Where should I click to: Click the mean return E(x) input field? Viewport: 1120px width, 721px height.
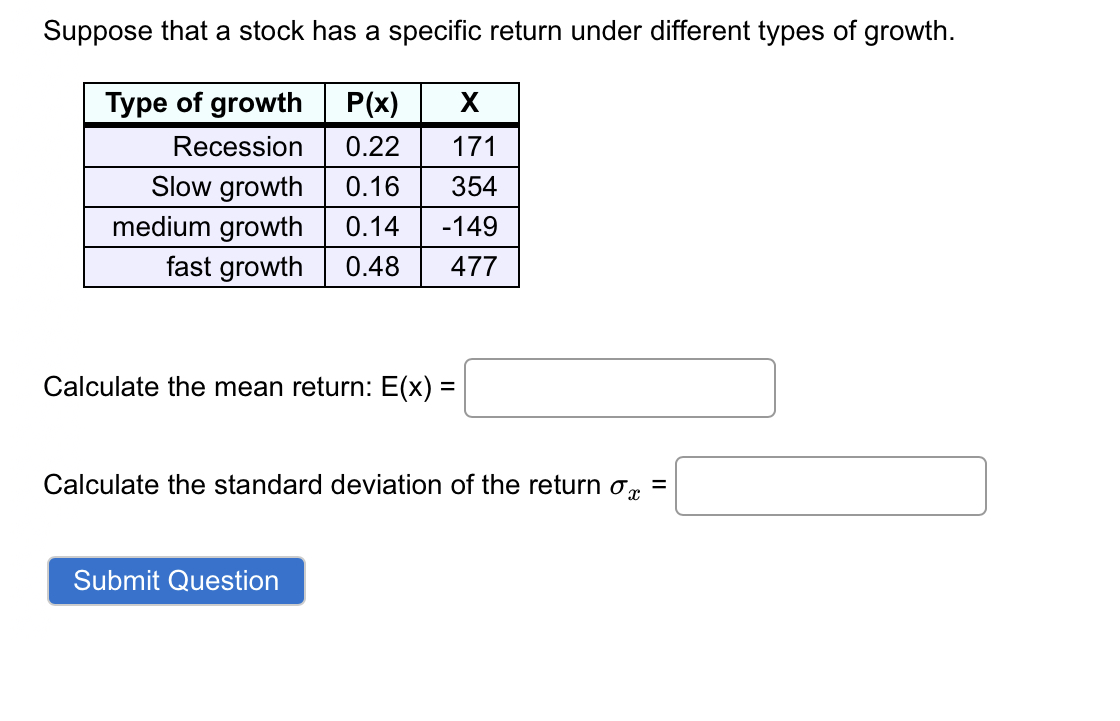tap(620, 387)
